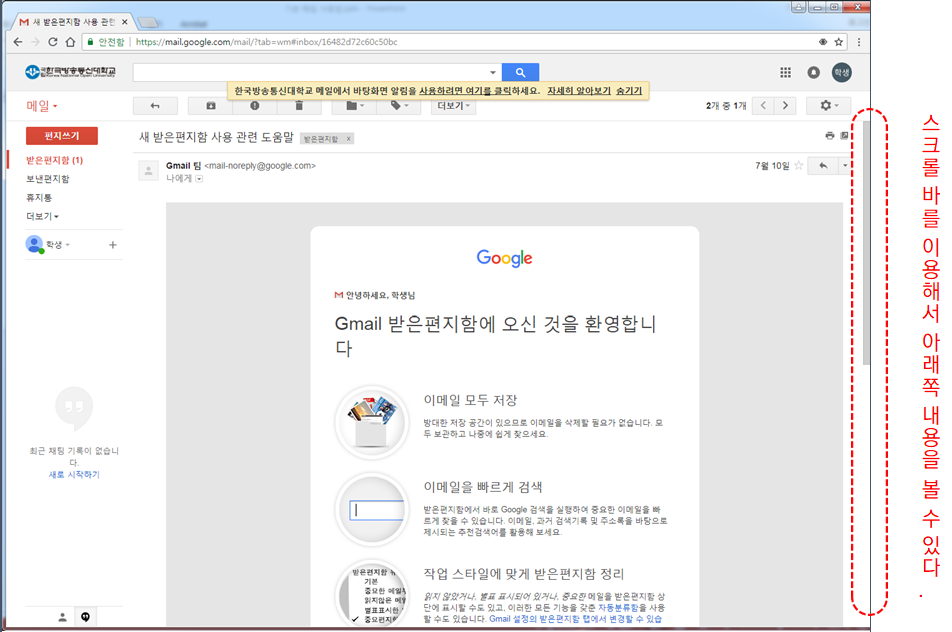This screenshot has width=952, height=632.
Task: Click the university logo at top left
Action: pyautogui.click(x=70, y=72)
